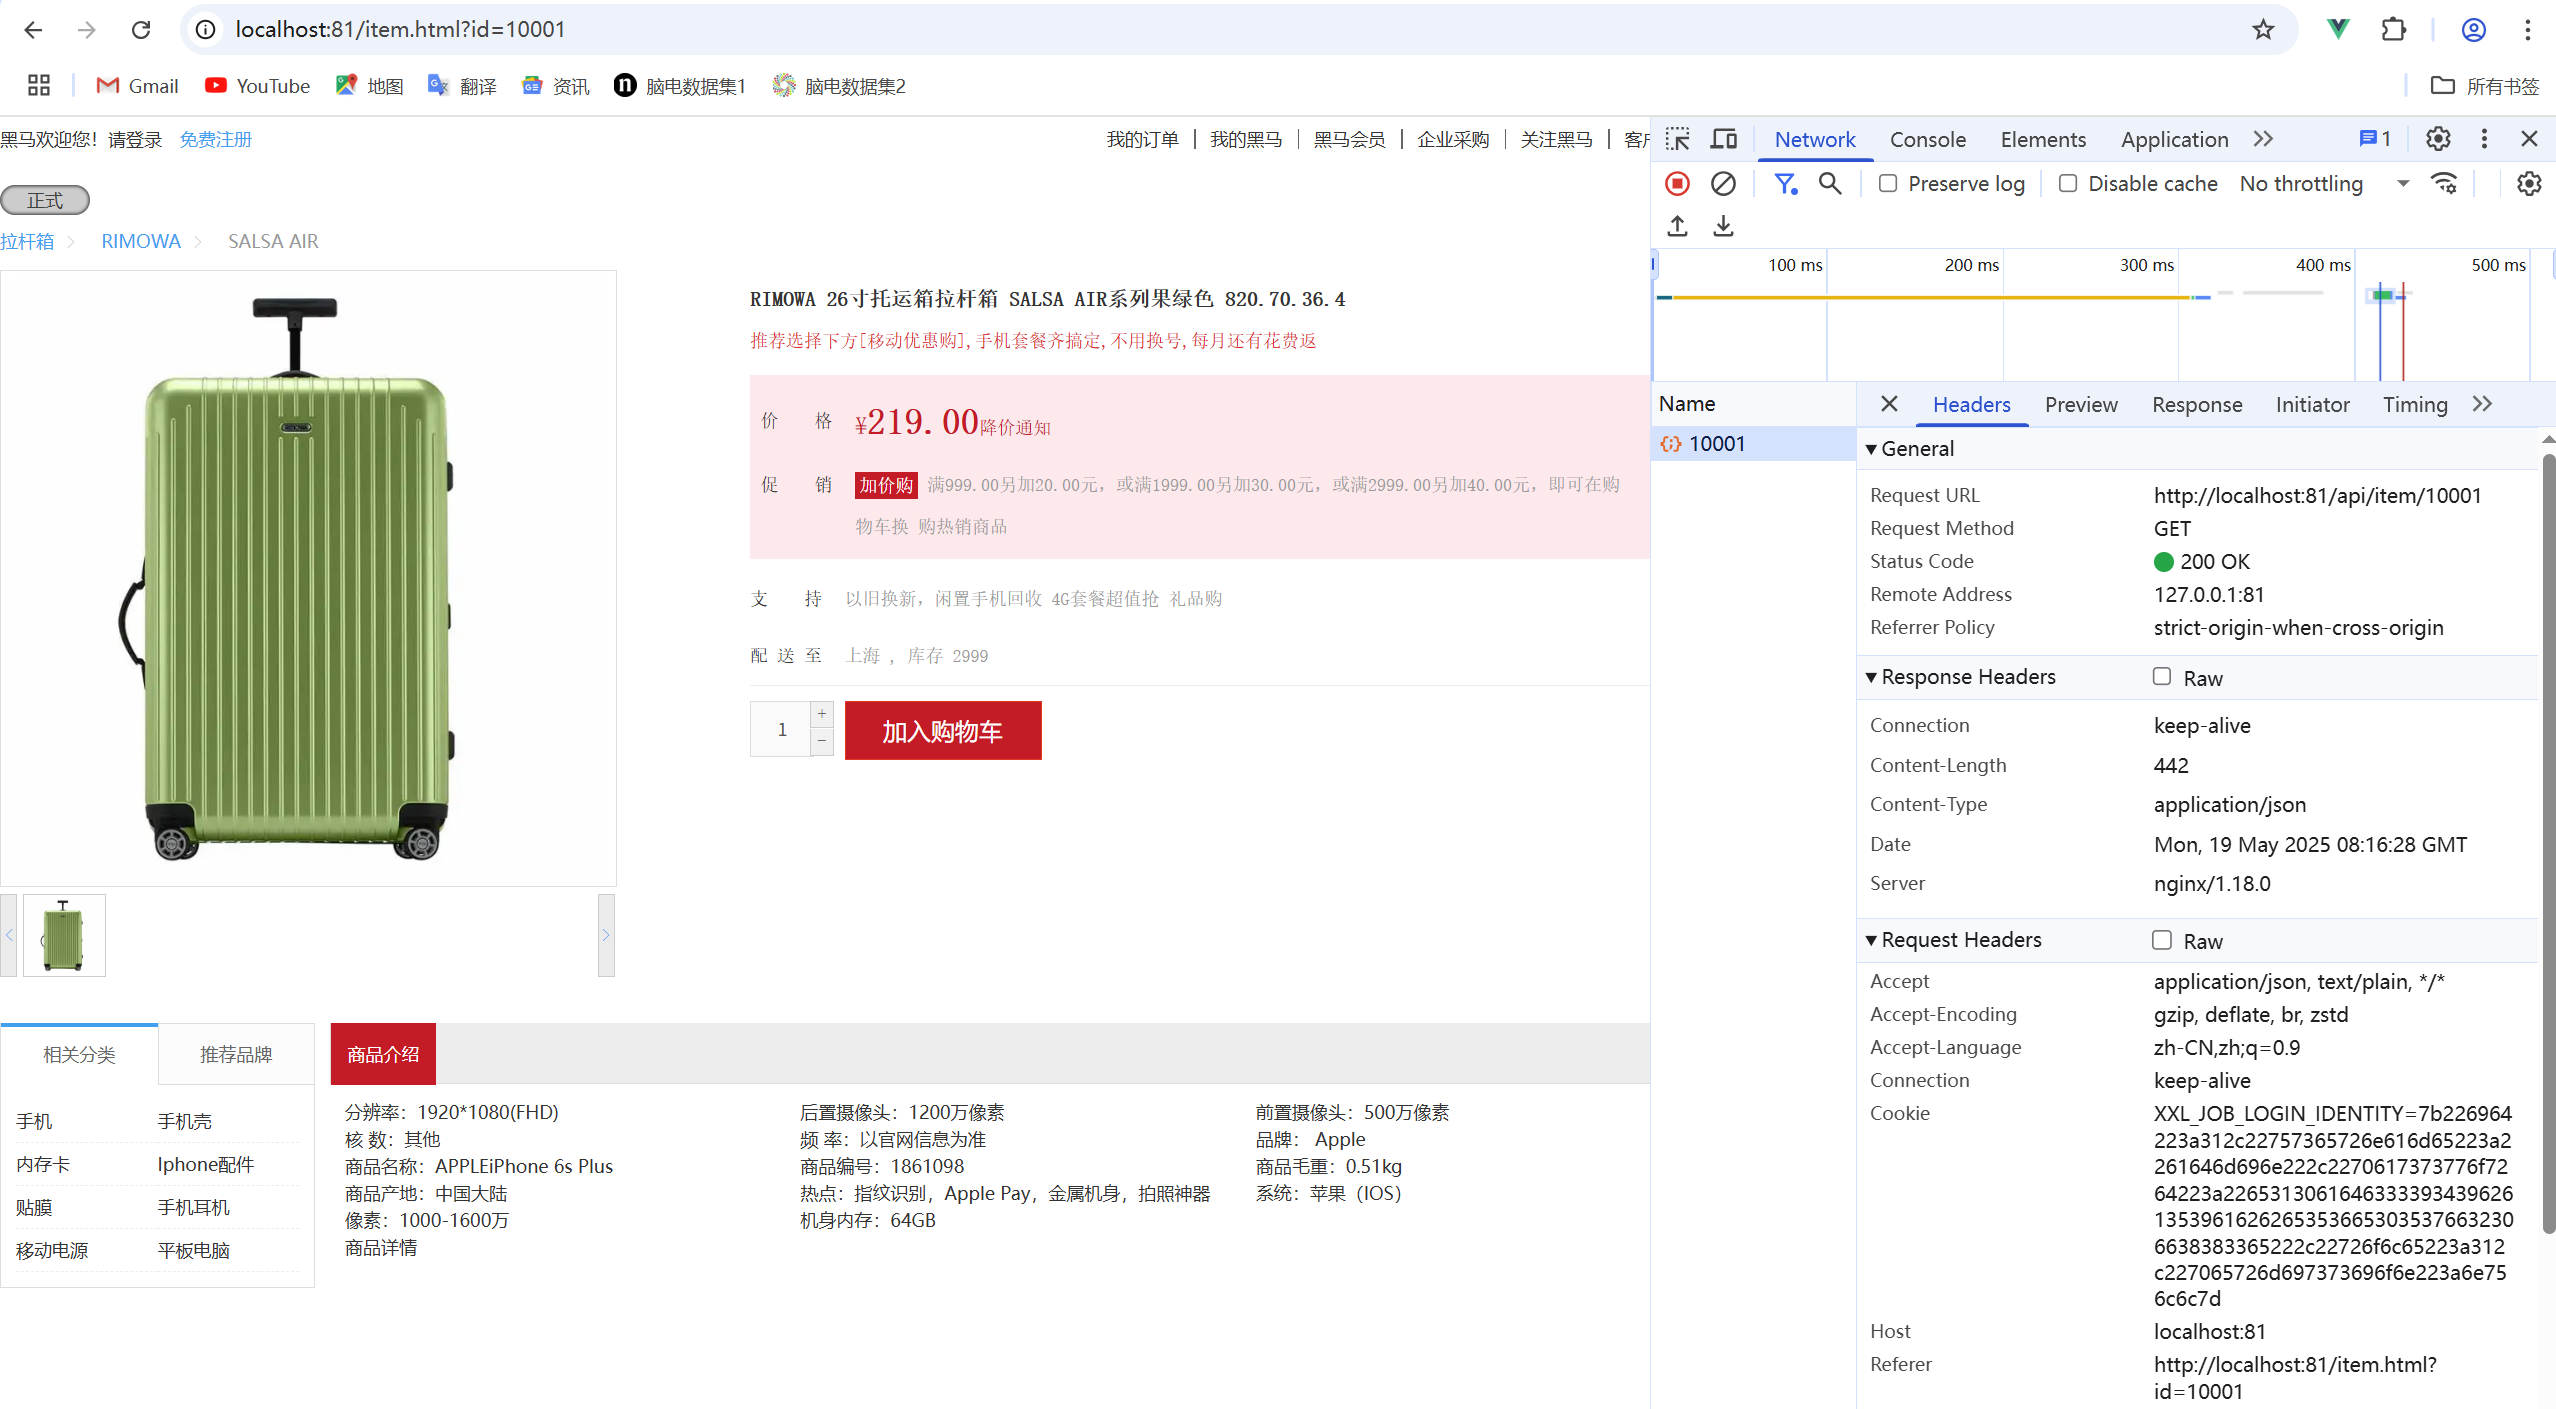This screenshot has width=2556, height=1409.
Task: Toggle the device toolbar icon
Action: pyautogui.click(x=1724, y=139)
